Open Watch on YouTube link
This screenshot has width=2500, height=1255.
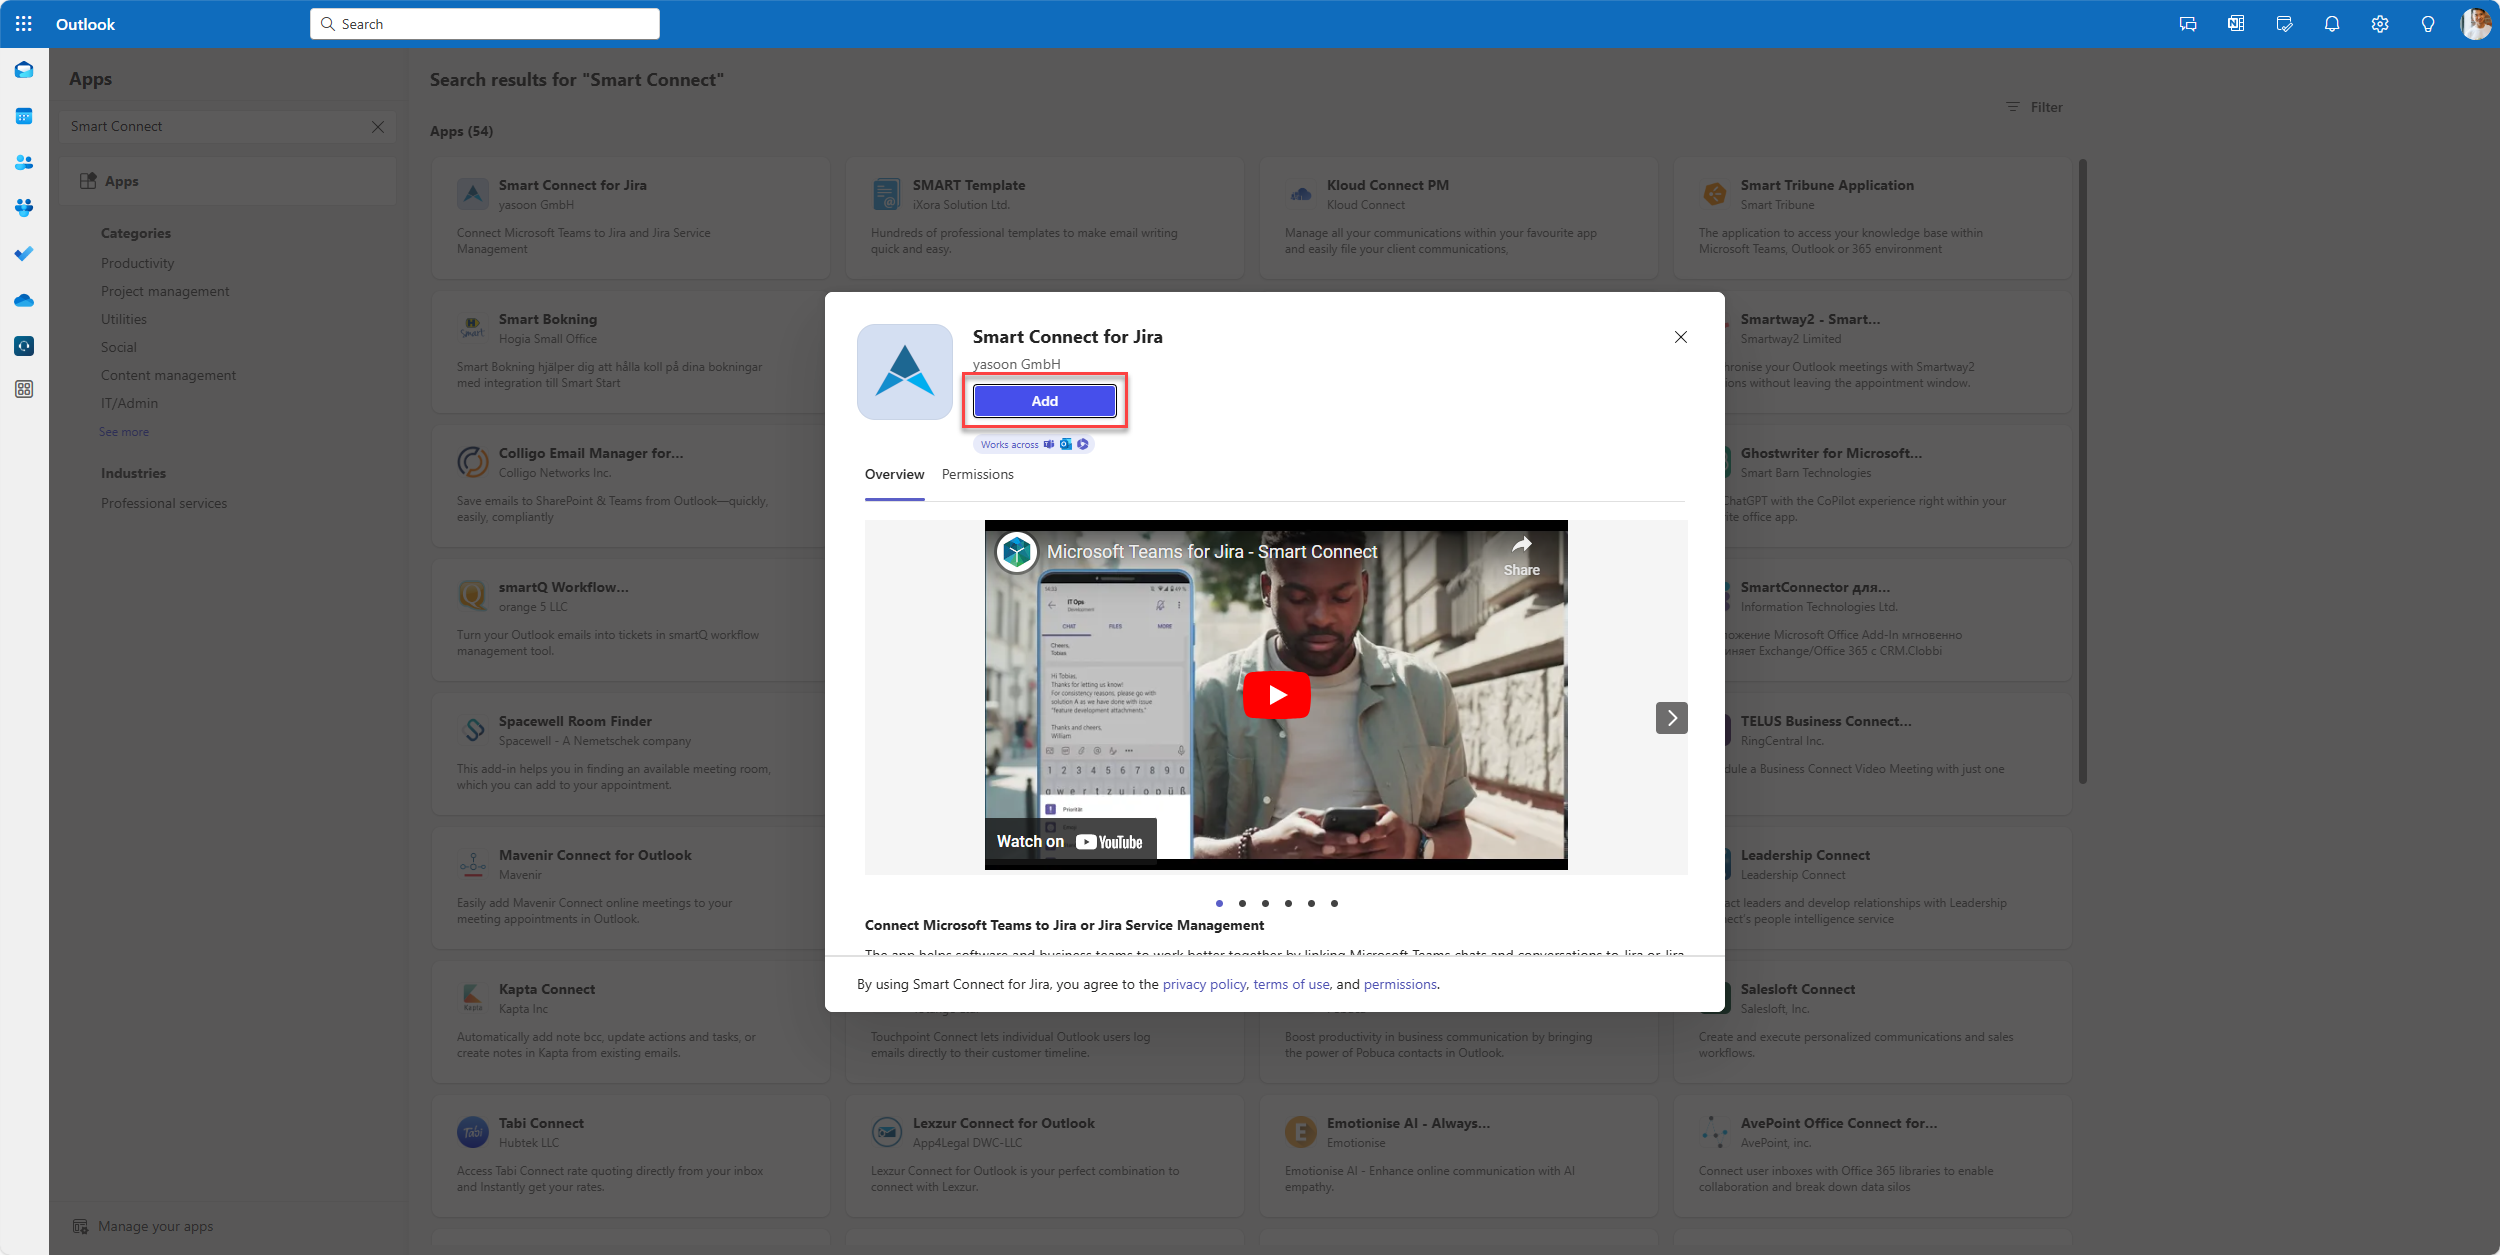point(1070,842)
